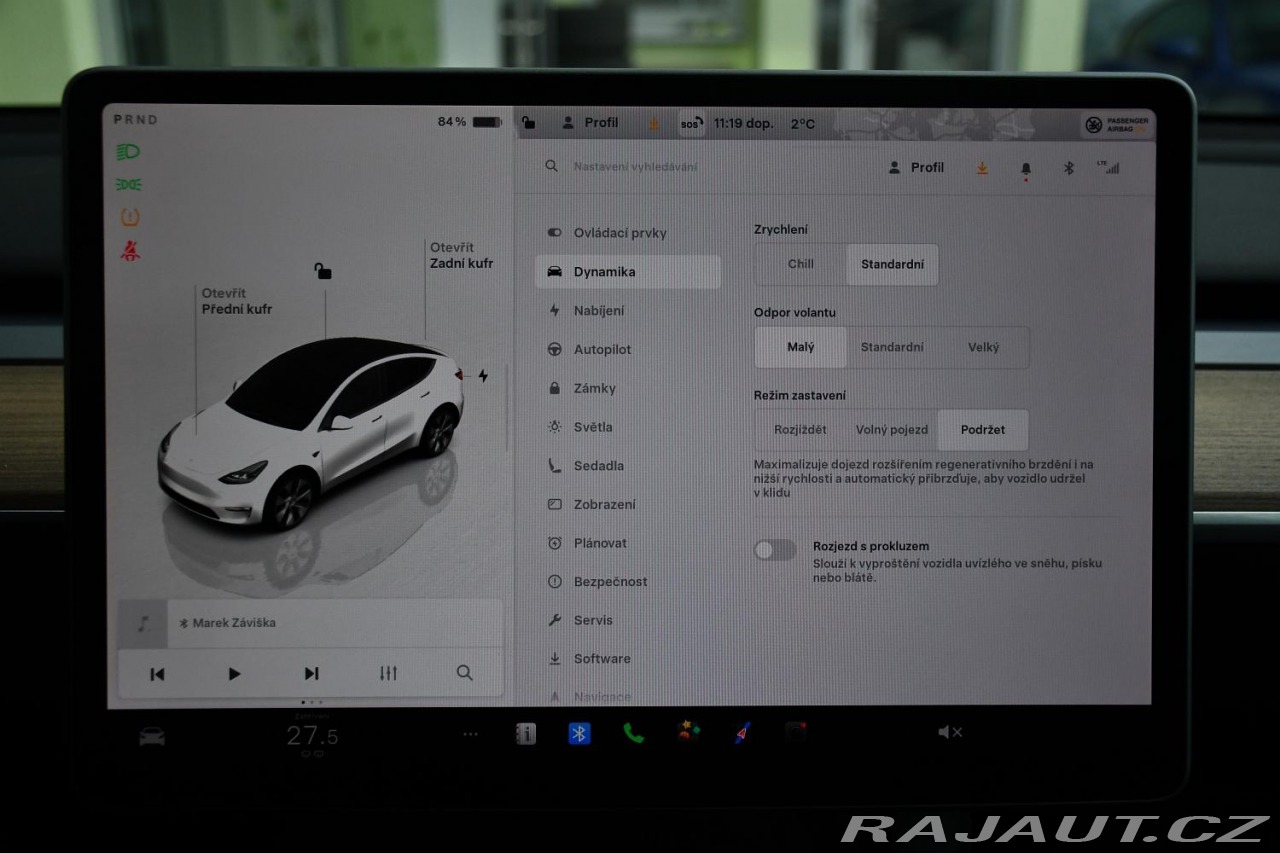Search media with magnifier icon in player
This screenshot has height=853, width=1280.
464,673
